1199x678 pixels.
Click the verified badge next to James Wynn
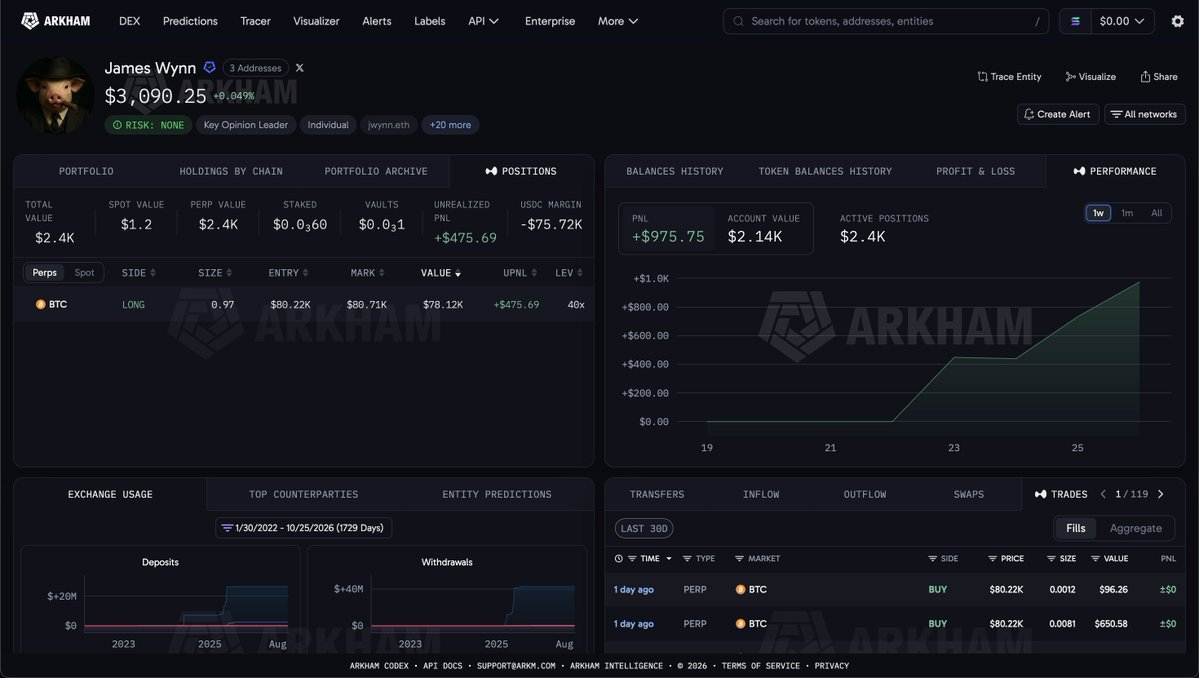(210, 67)
